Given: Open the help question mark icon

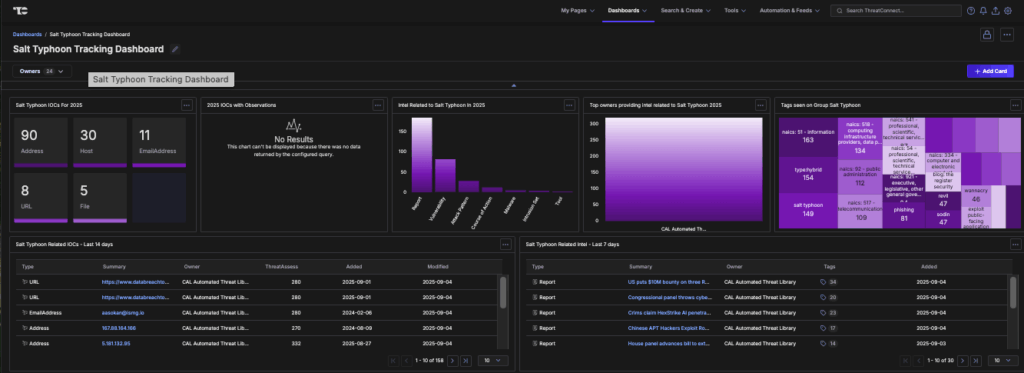Looking at the screenshot, I should (971, 10).
